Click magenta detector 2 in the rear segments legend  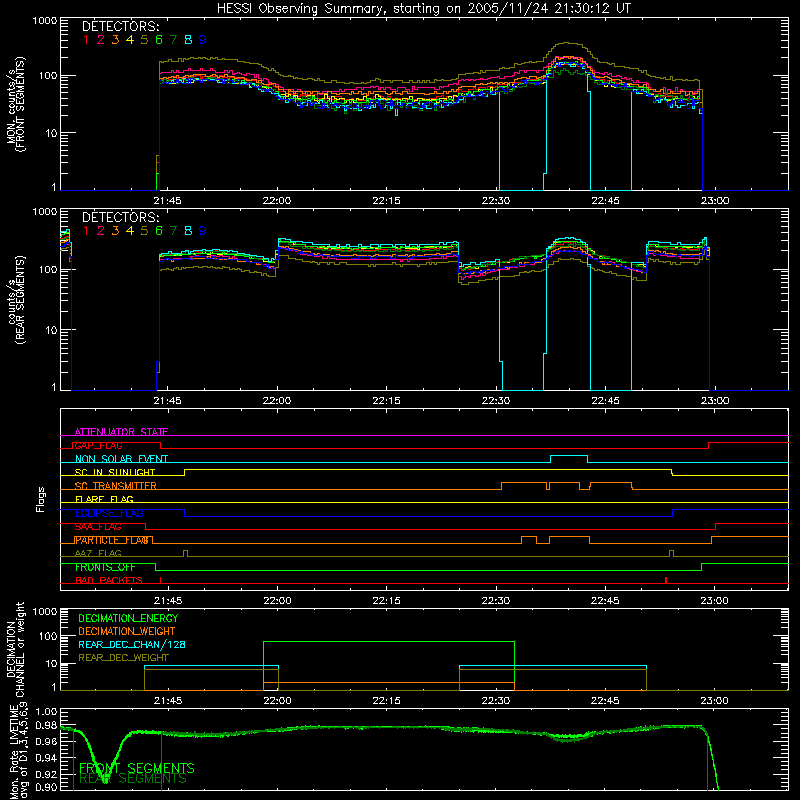(101, 231)
